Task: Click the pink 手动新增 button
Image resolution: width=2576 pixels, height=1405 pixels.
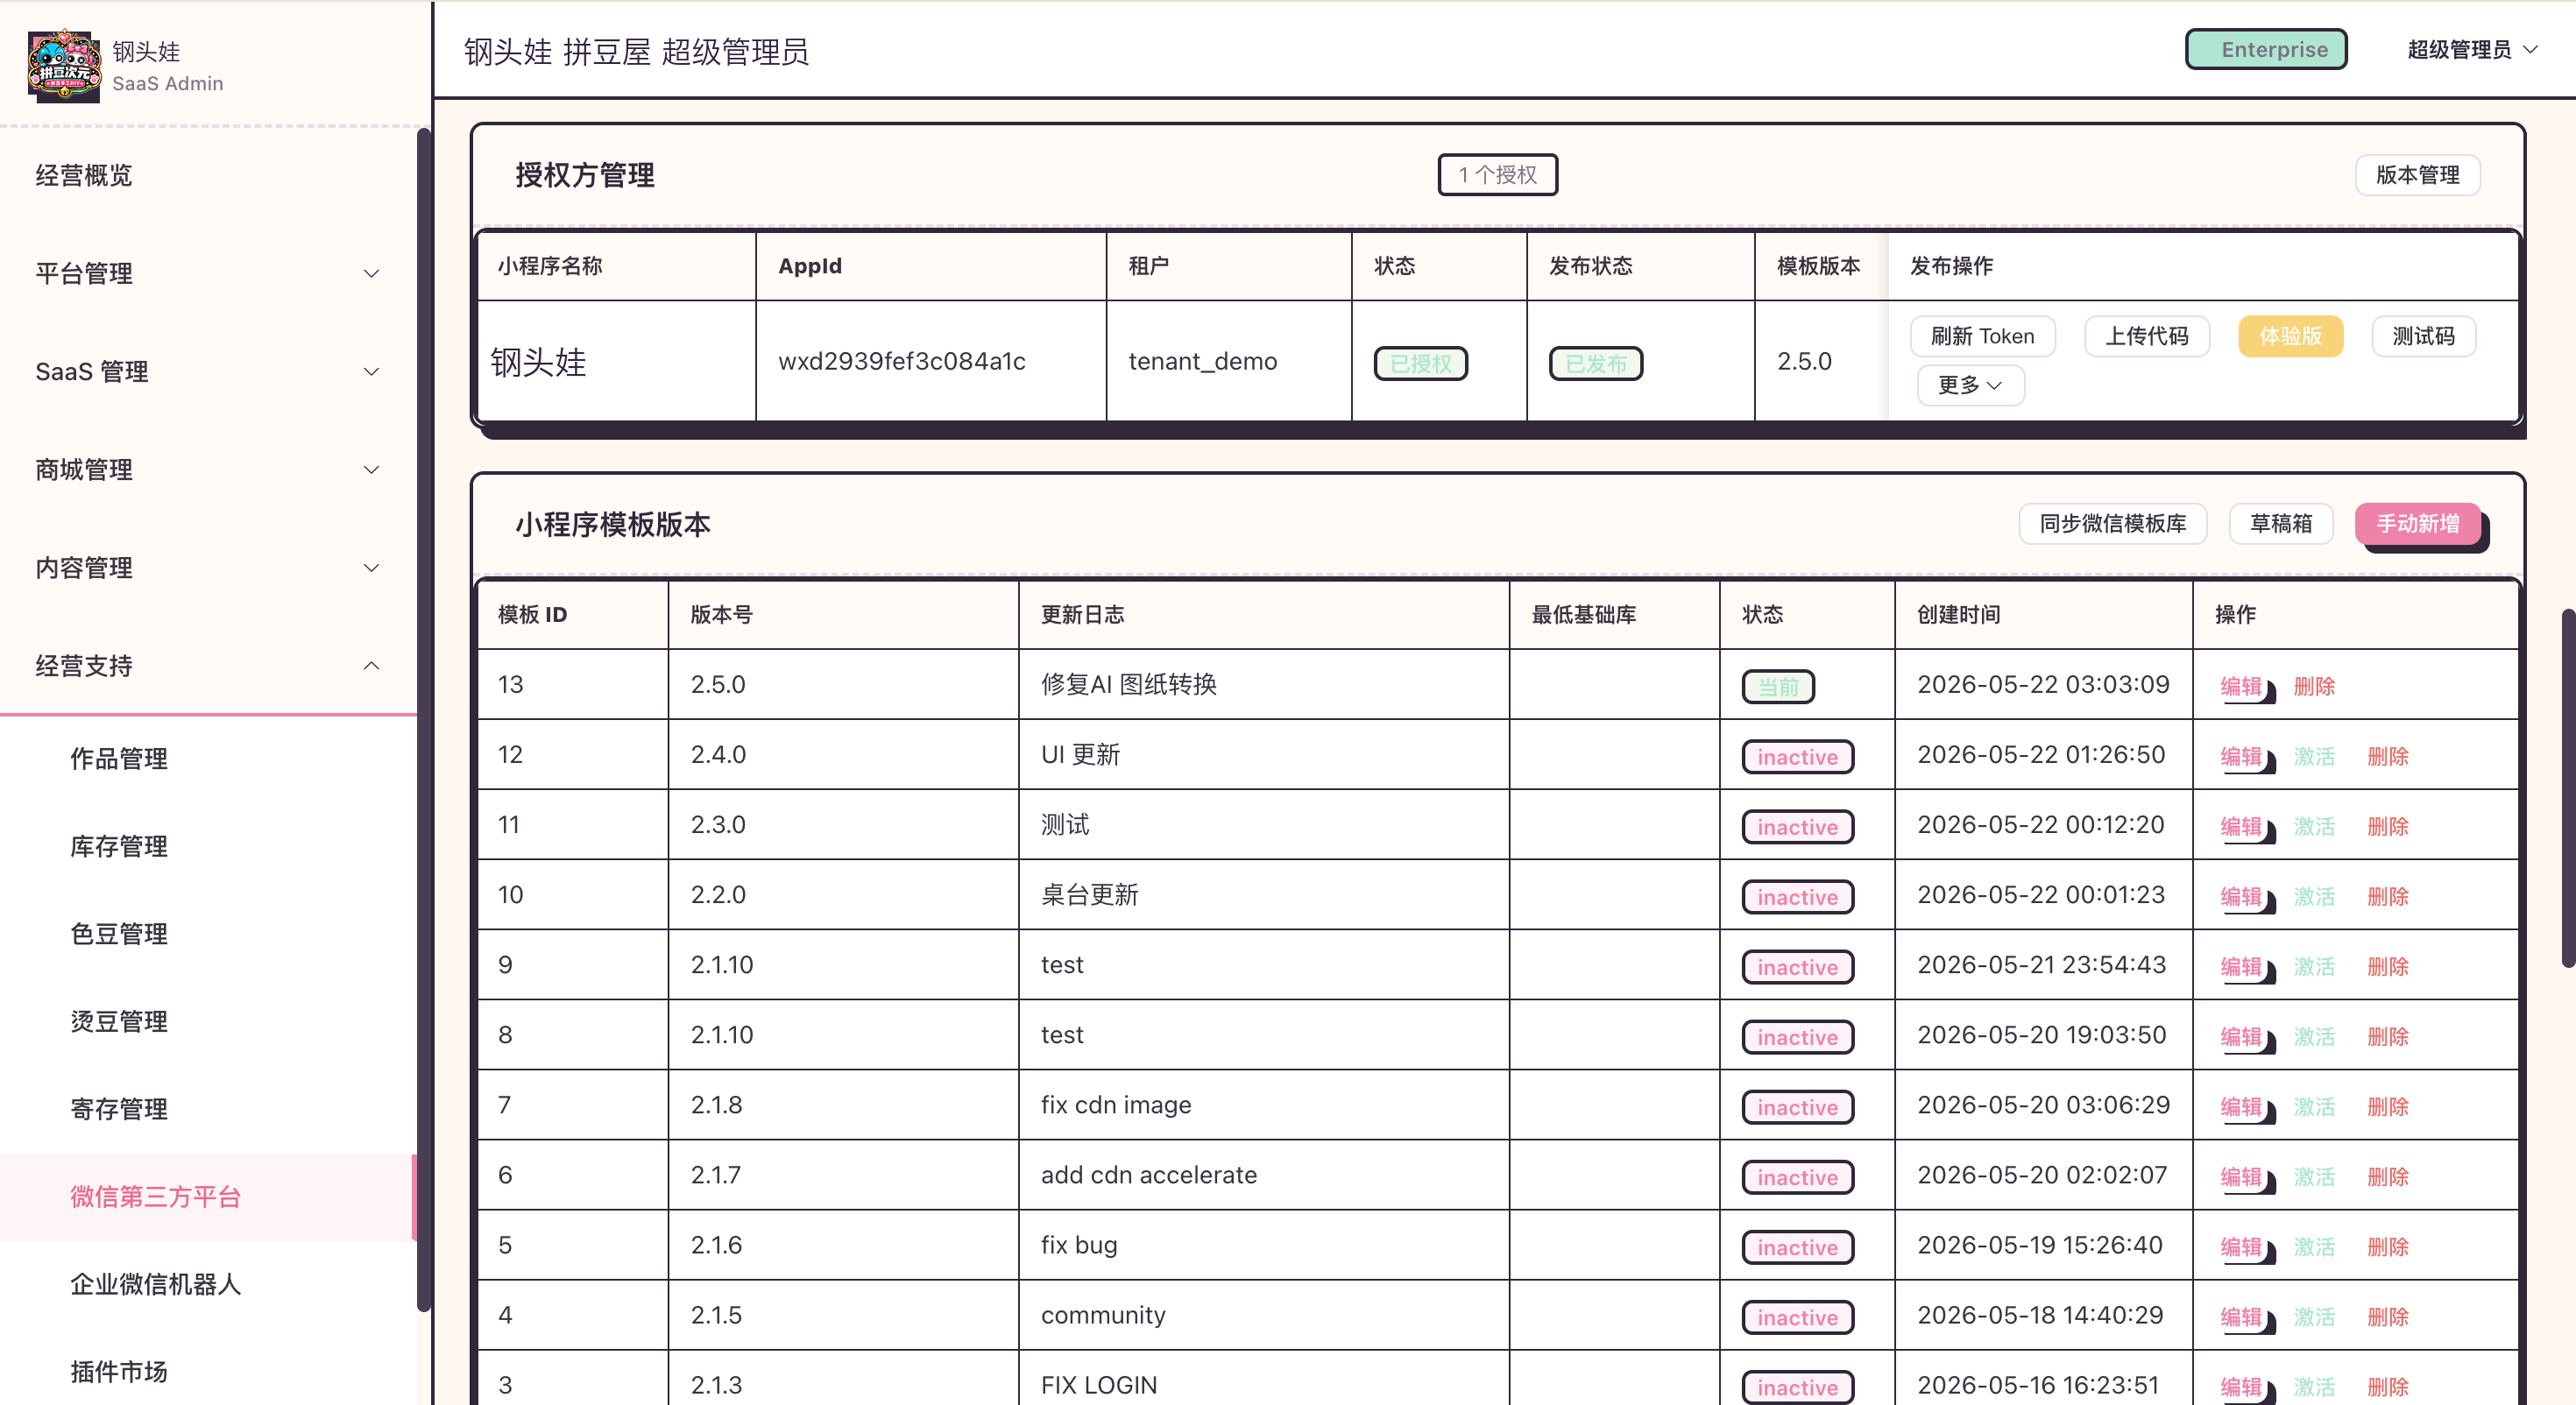Action: pos(2417,524)
